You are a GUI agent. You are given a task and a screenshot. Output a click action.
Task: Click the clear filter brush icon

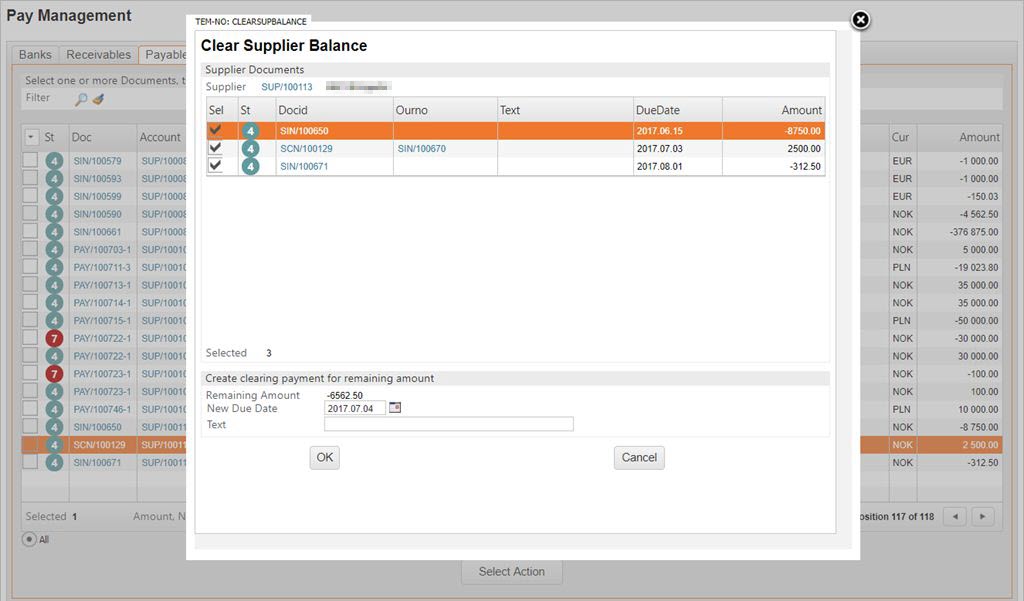pos(98,99)
